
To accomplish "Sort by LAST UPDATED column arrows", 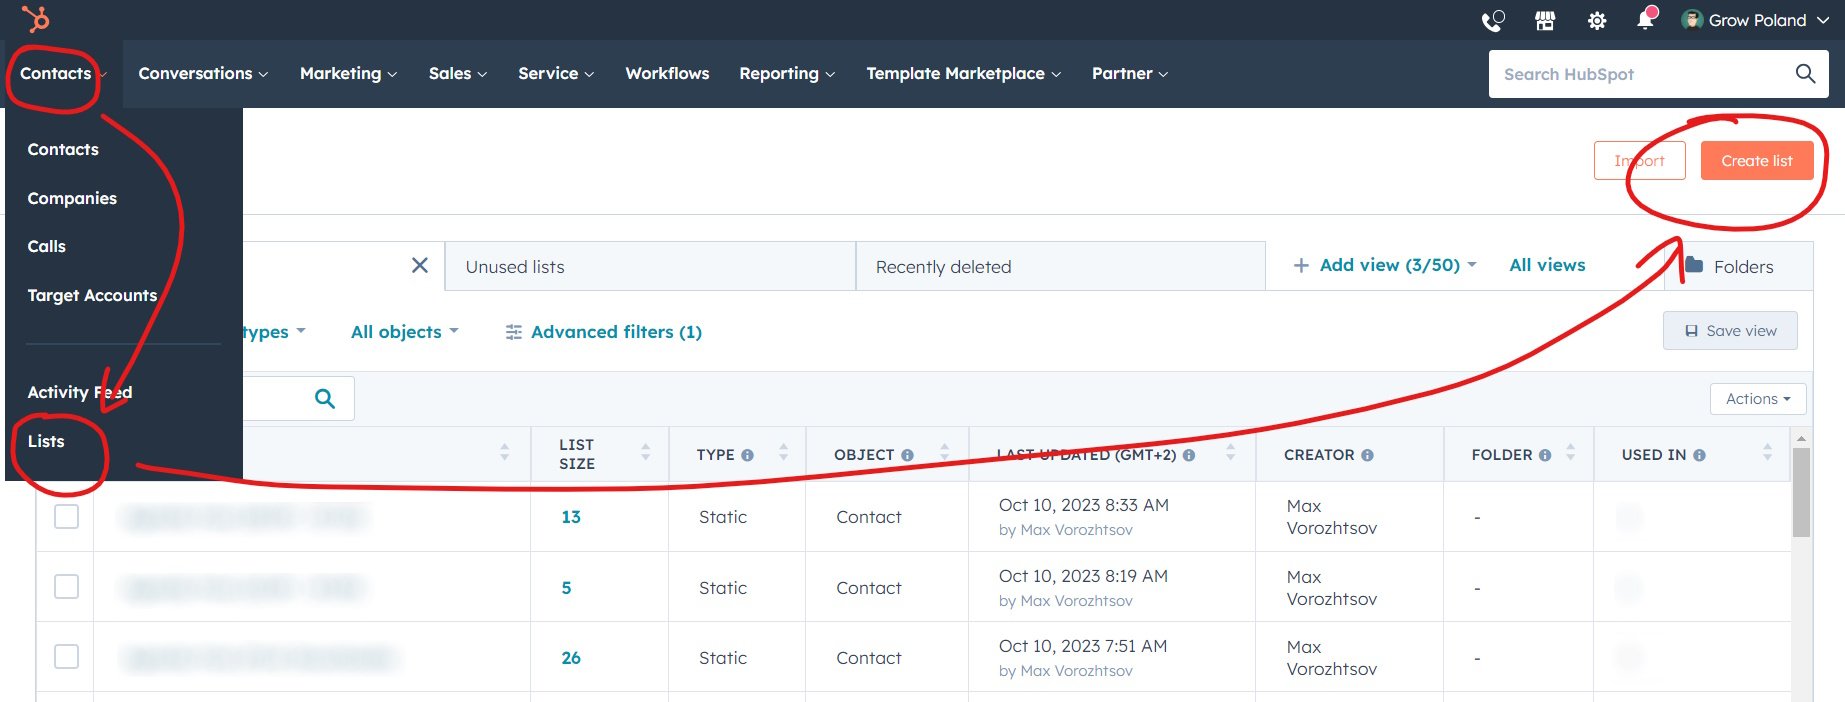I will (x=1230, y=452).
